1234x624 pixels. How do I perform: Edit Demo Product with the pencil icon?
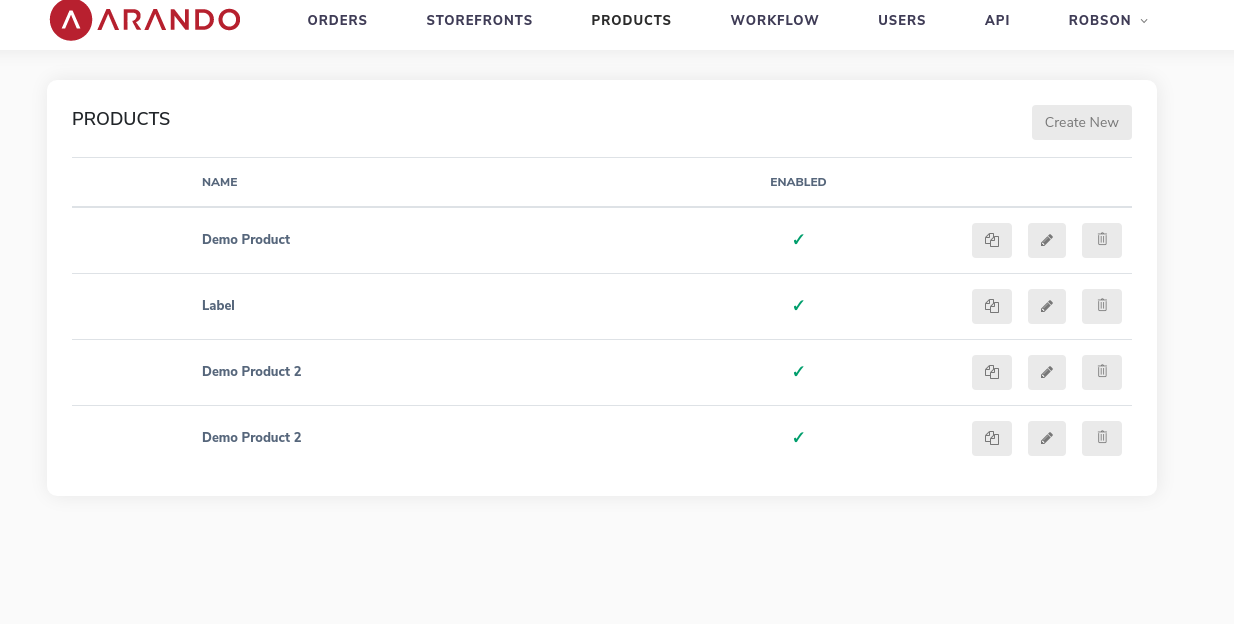point(1046,240)
